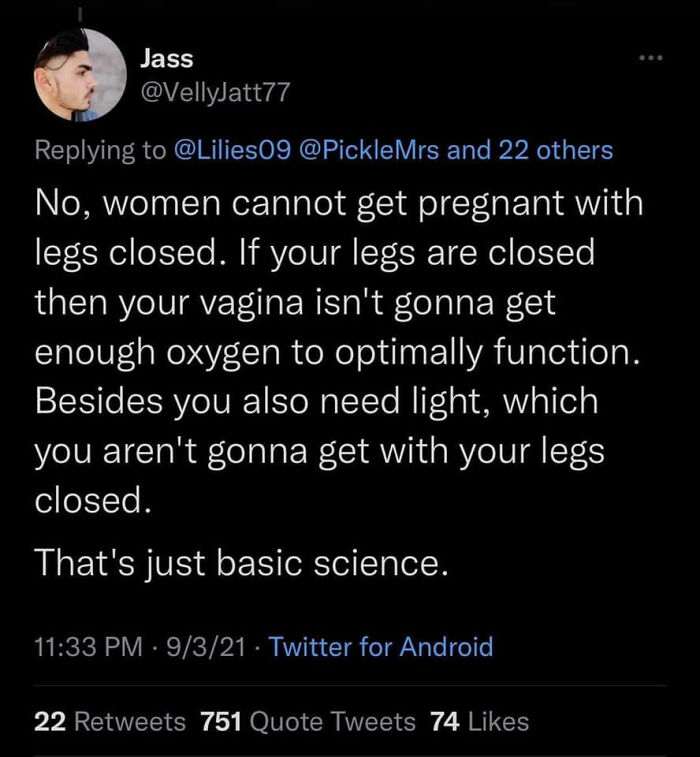Open the @VellyJatt77 handle profile
Viewport: 700px width, 757px height.
(x=215, y=91)
